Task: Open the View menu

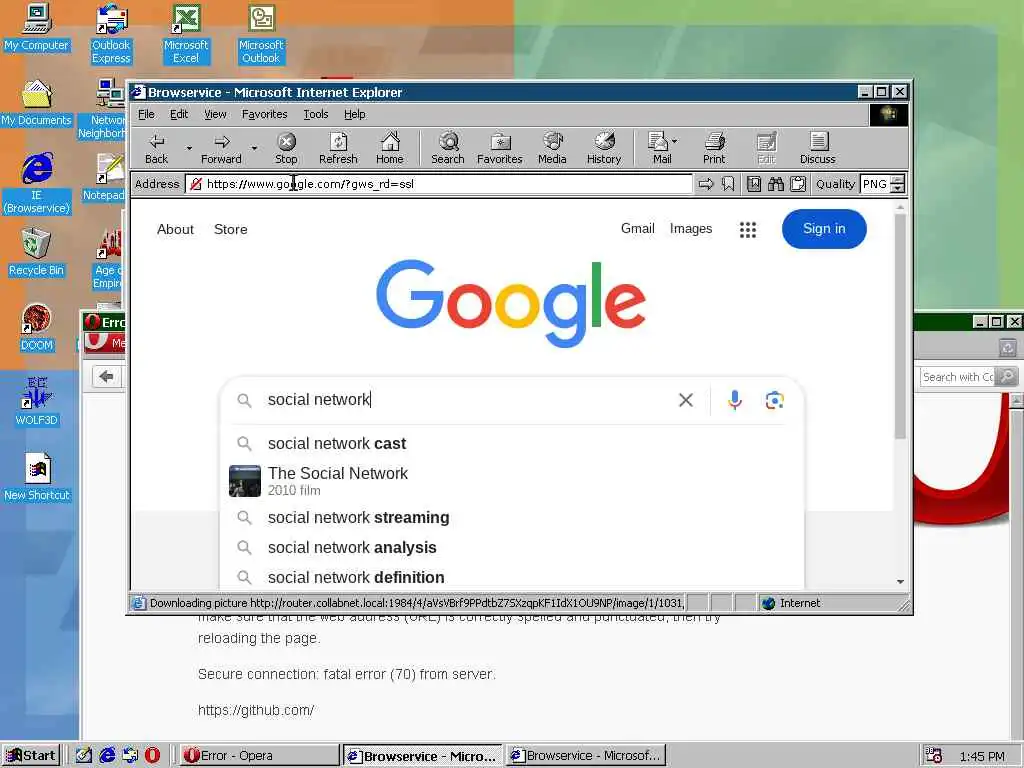Action: (x=215, y=114)
